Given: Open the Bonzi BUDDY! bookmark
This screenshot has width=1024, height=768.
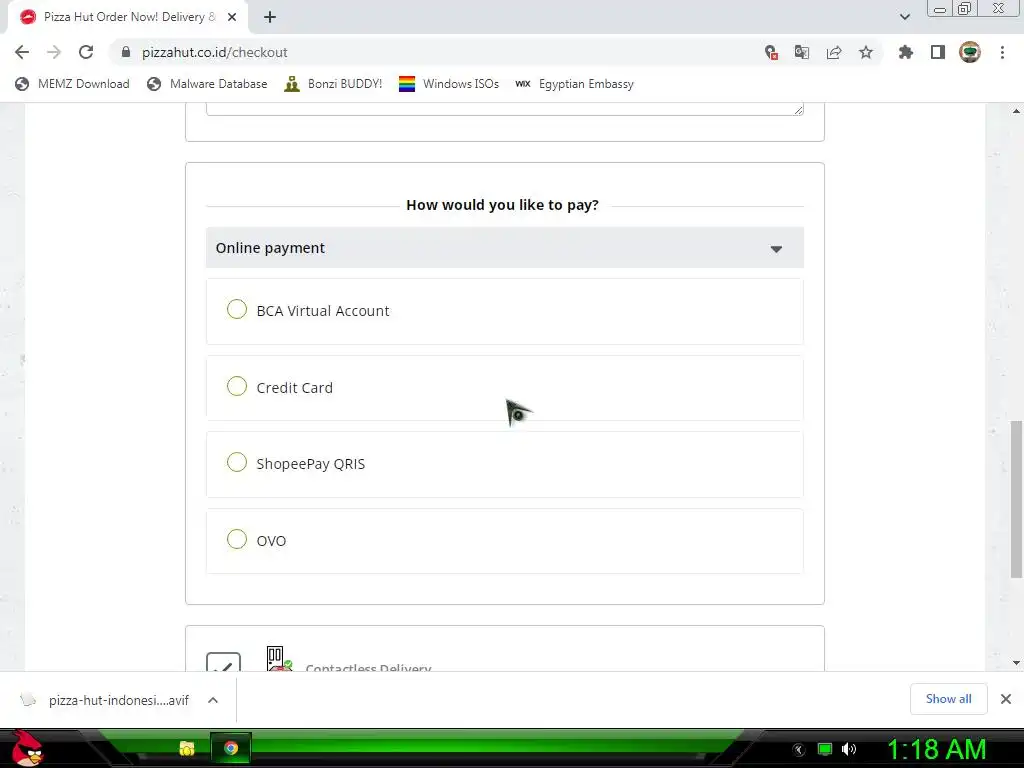Looking at the screenshot, I should point(334,84).
